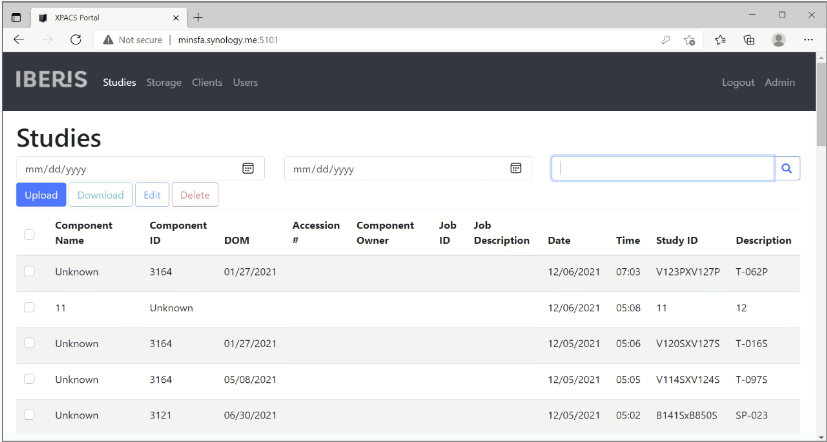Screen dimensions: 827x442
Task: Click the Upload button
Action: (x=41, y=195)
